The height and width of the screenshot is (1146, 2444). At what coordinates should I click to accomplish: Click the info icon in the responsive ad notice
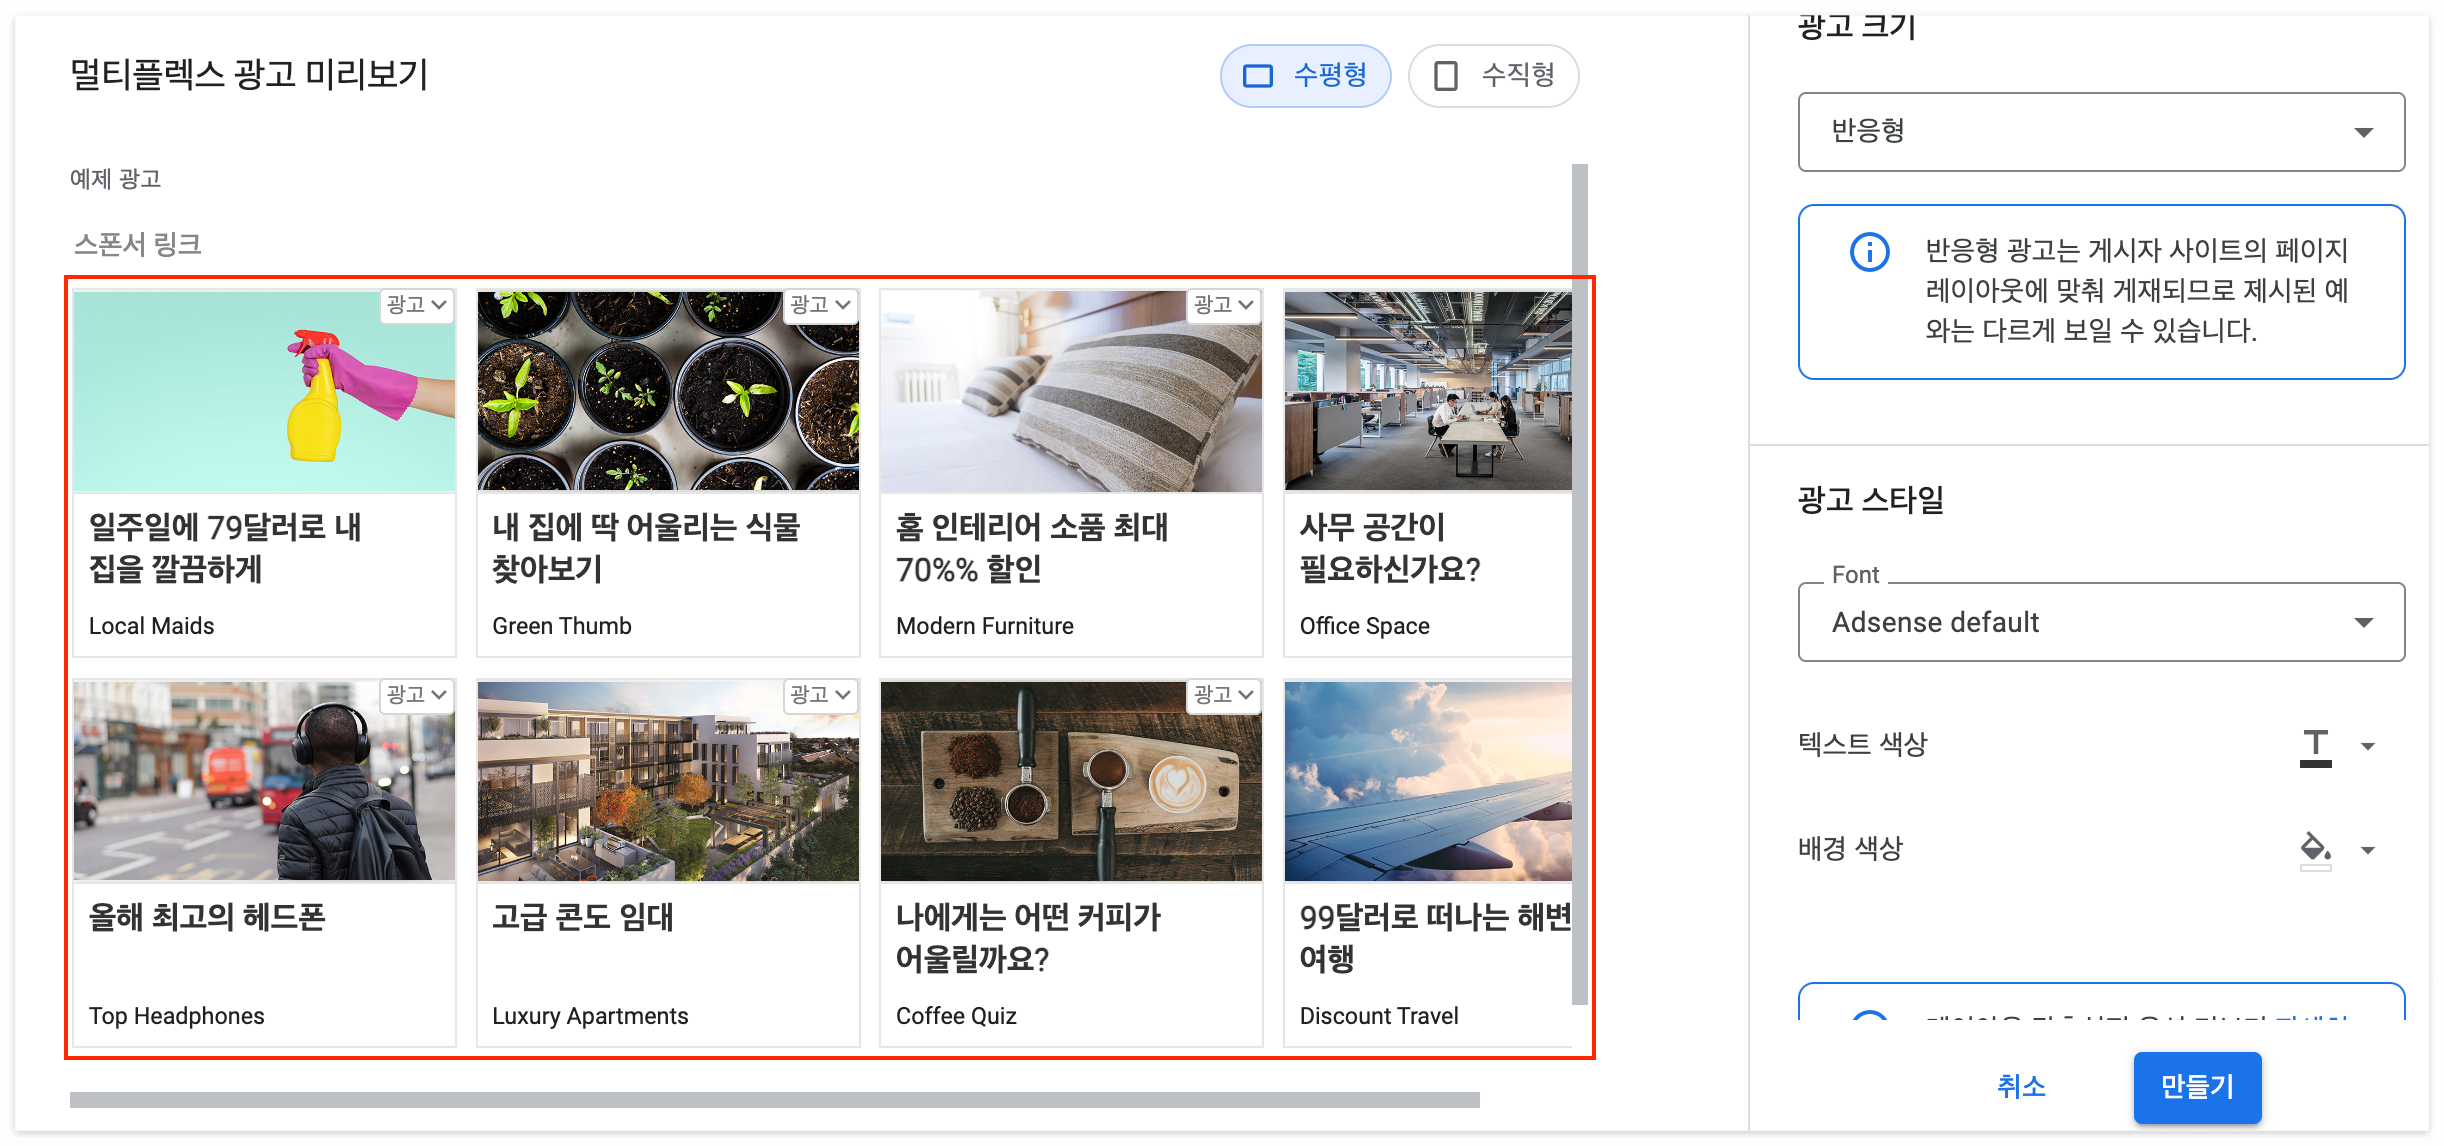tap(1869, 253)
